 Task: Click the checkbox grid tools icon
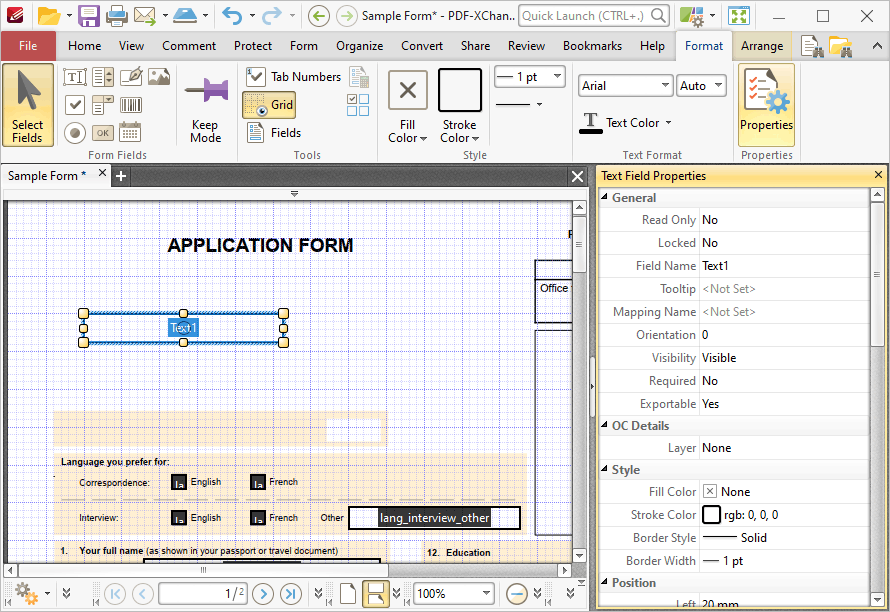click(x=358, y=105)
